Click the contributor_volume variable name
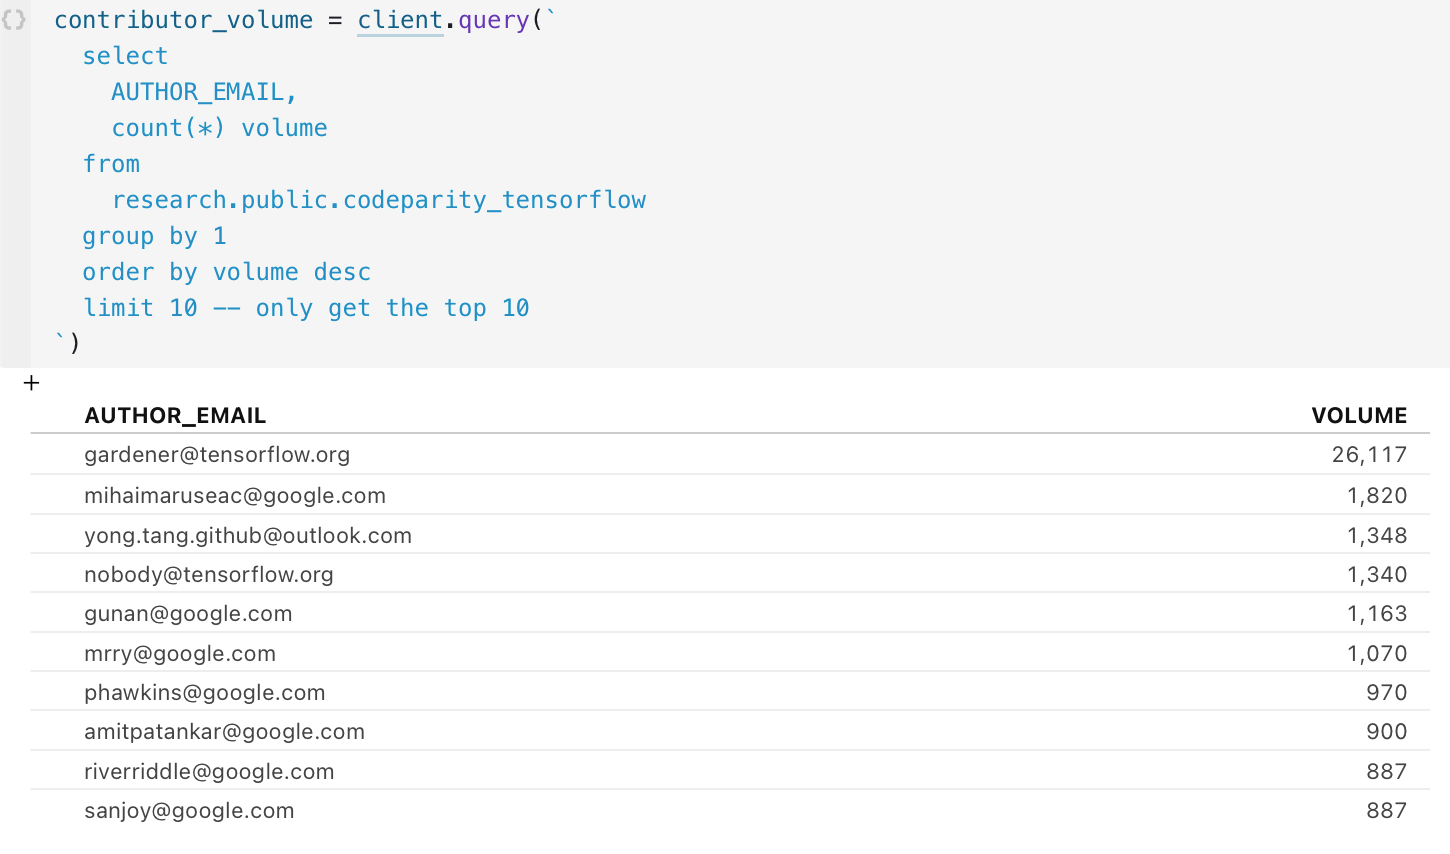 [x=183, y=20]
